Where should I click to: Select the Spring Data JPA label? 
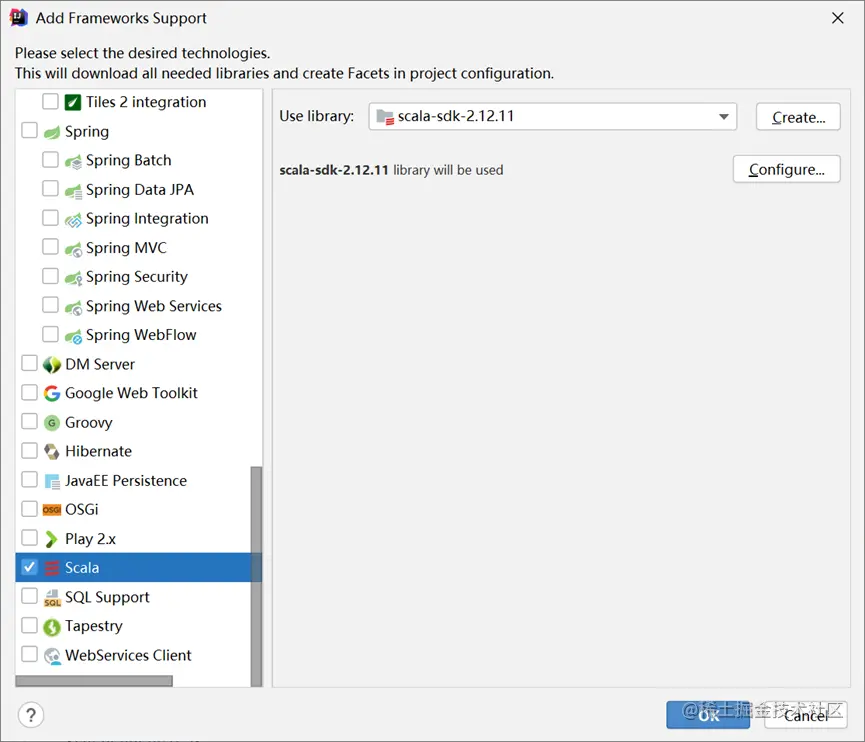click(140, 190)
